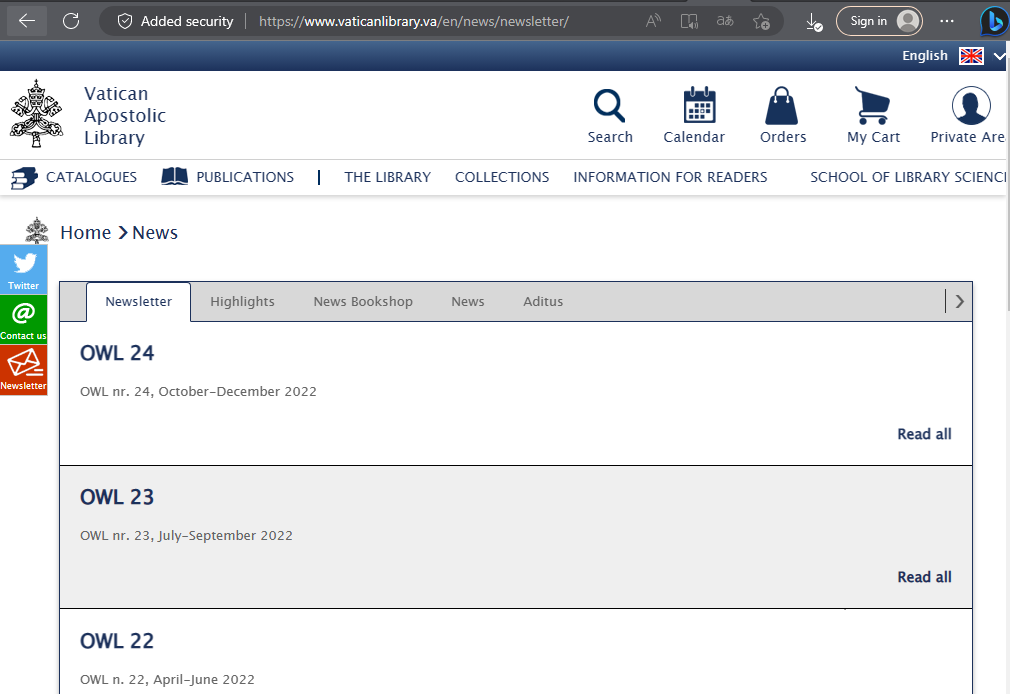Go back using the browser back arrow

[x=27, y=21]
